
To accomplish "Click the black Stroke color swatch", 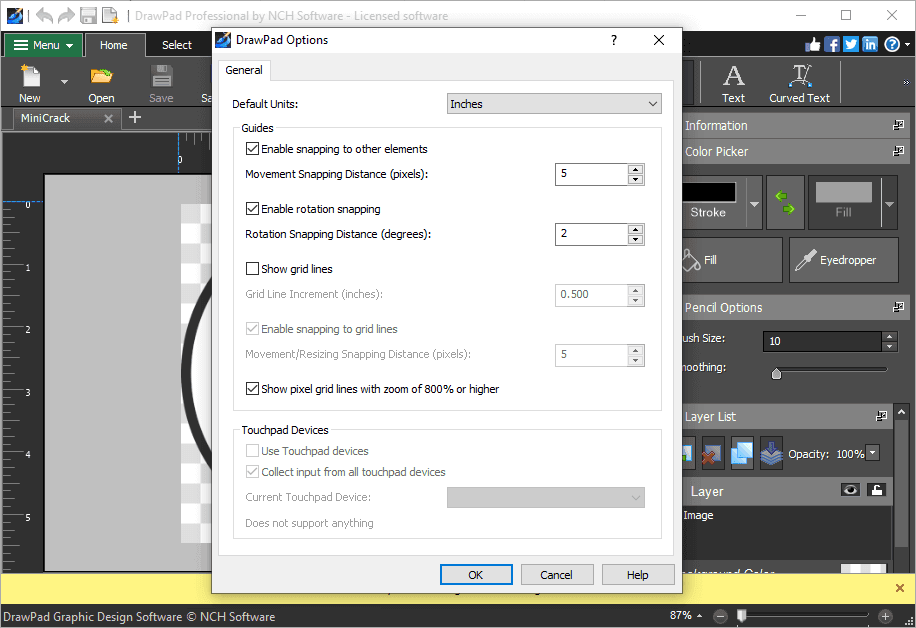I will (x=709, y=192).
